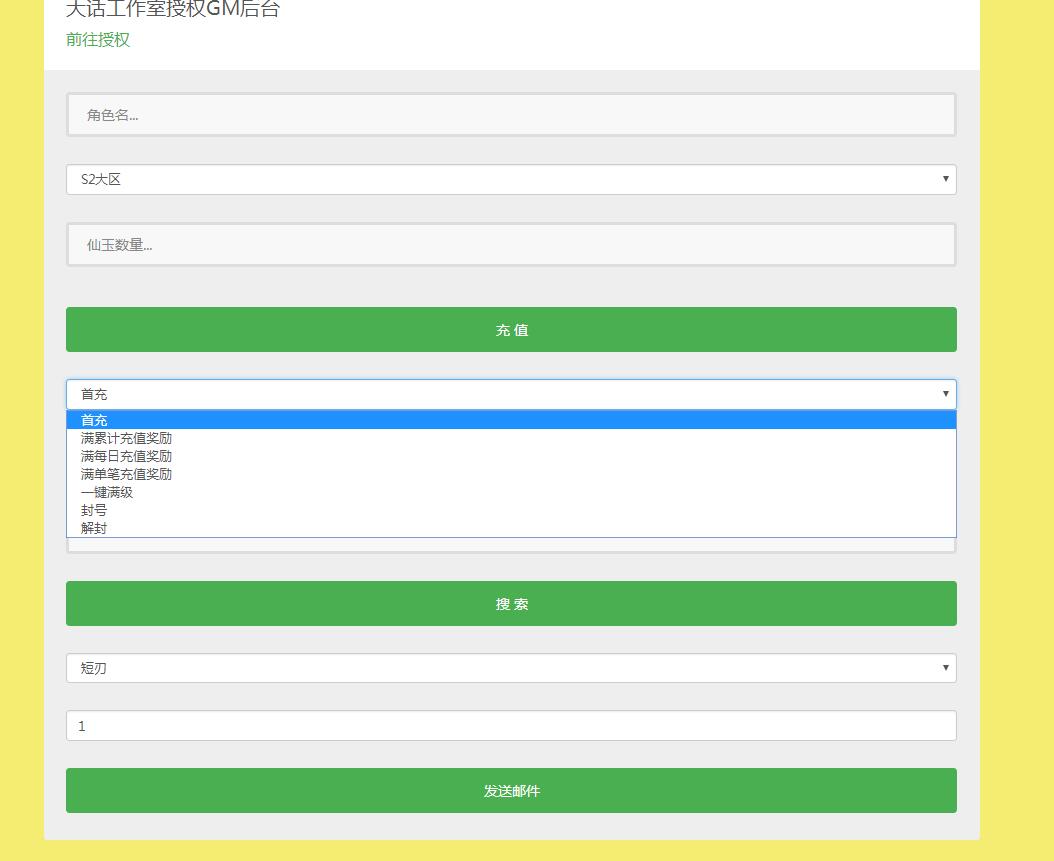Select the highlighted 首充 option in list
This screenshot has width=1054, height=861.
(x=95, y=420)
